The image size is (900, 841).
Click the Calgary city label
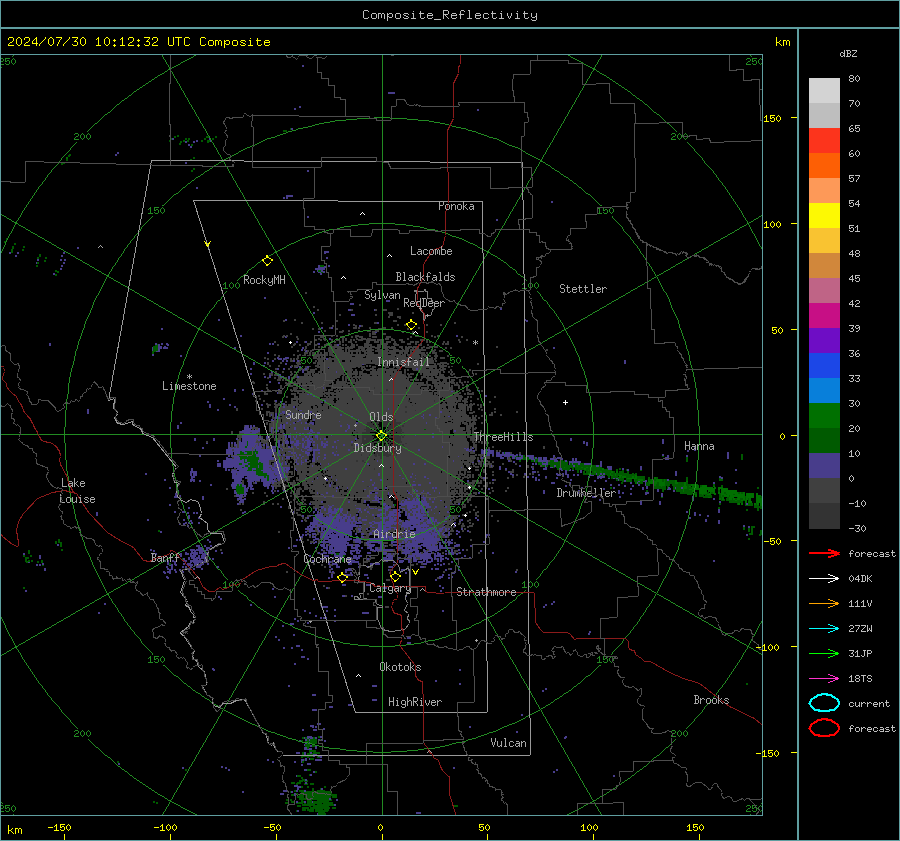[x=390, y=588]
